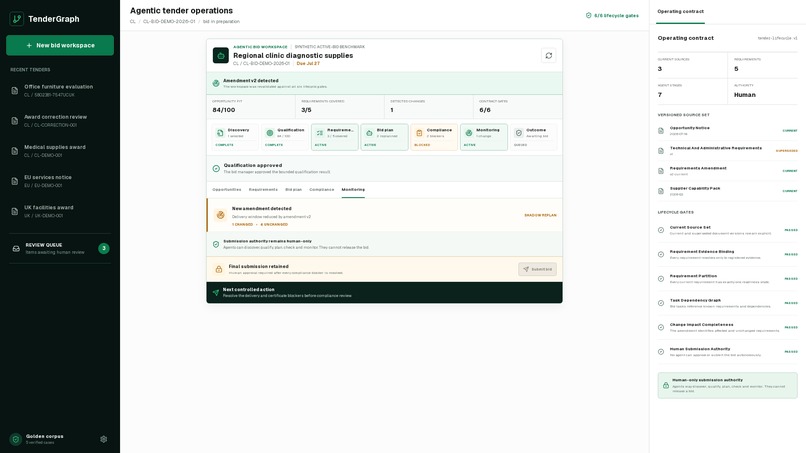Click the Technical And Administrative Requirements row

pyautogui.click(x=727, y=151)
